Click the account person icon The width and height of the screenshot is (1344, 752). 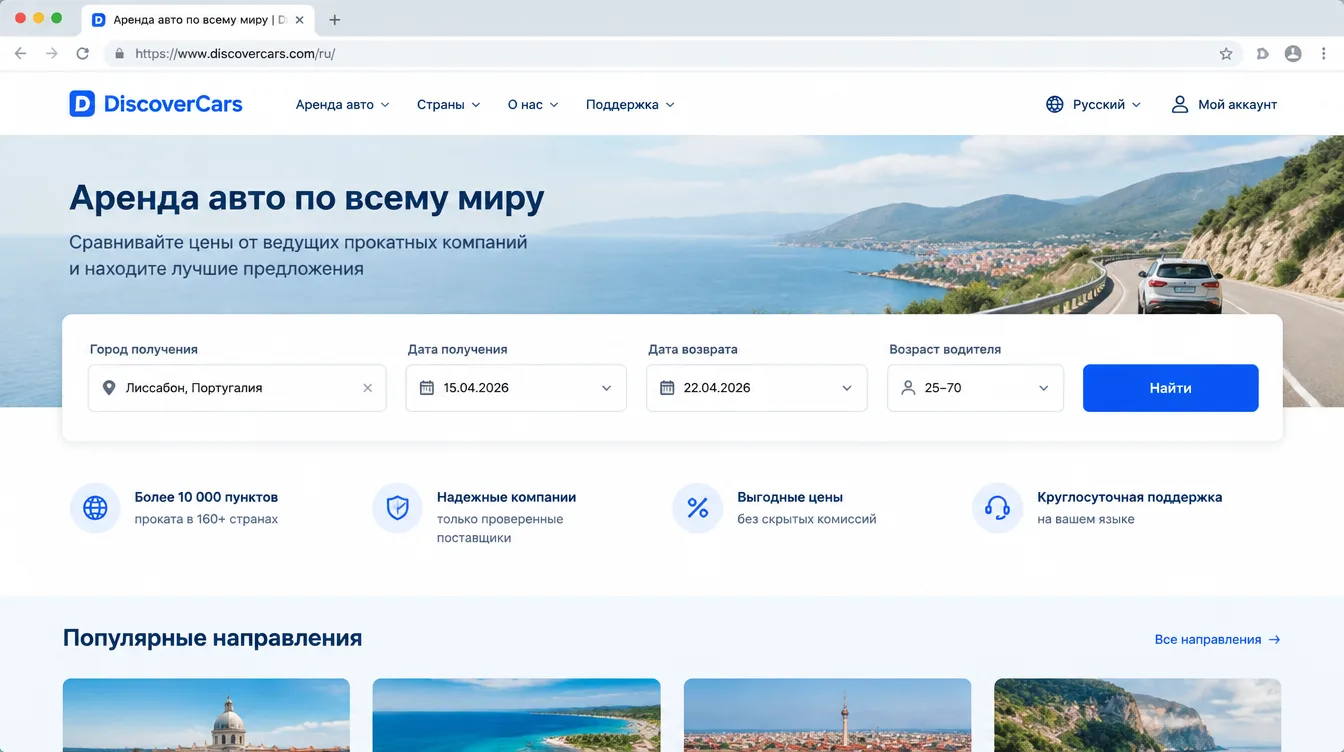[1180, 104]
